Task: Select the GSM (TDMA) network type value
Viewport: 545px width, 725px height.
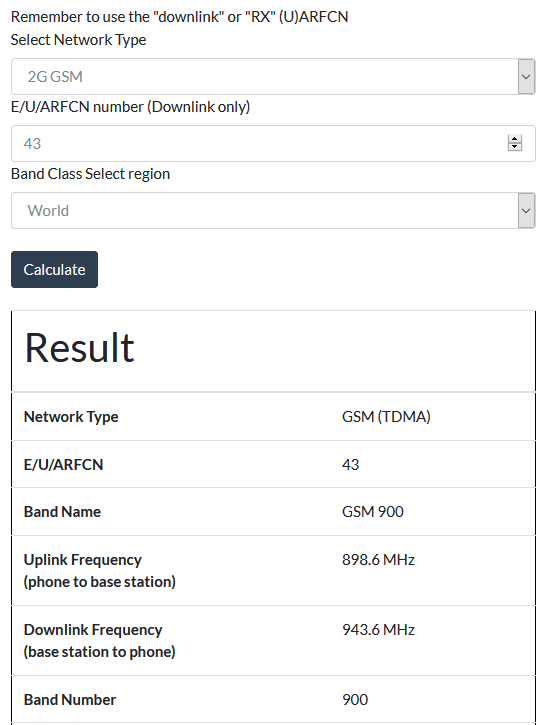Action: pyautogui.click(x=386, y=417)
